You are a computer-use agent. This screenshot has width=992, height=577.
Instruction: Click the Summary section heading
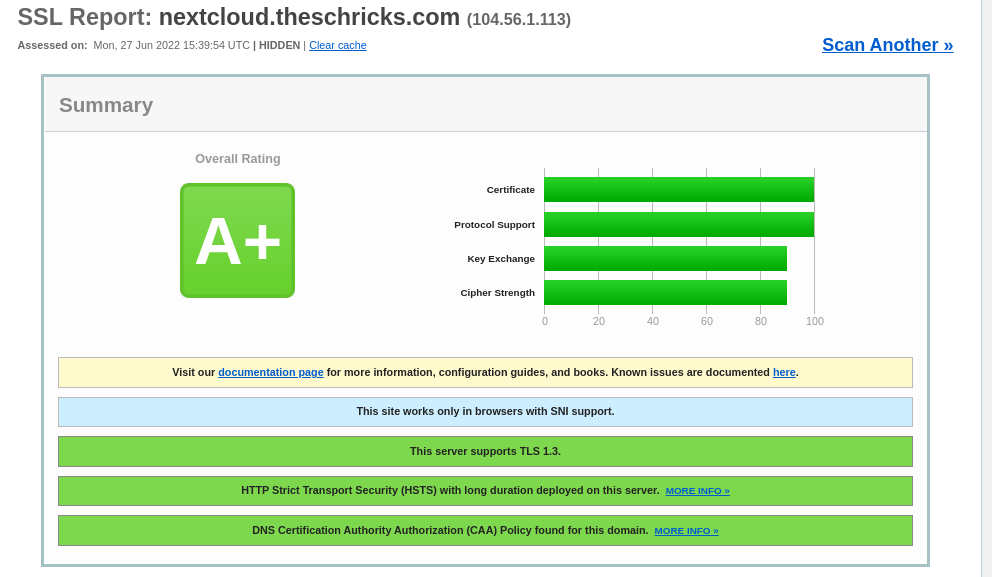[x=106, y=105]
